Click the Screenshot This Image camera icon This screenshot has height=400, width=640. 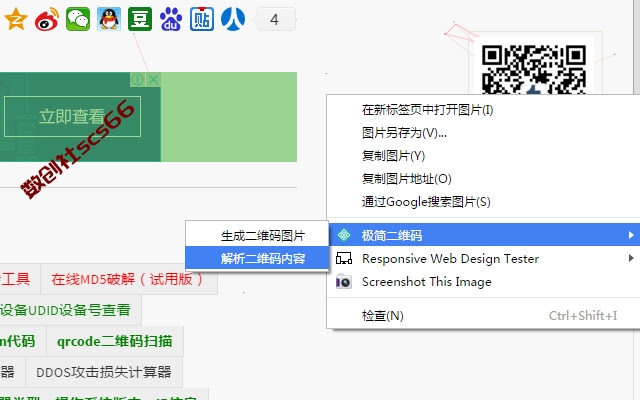pos(344,282)
